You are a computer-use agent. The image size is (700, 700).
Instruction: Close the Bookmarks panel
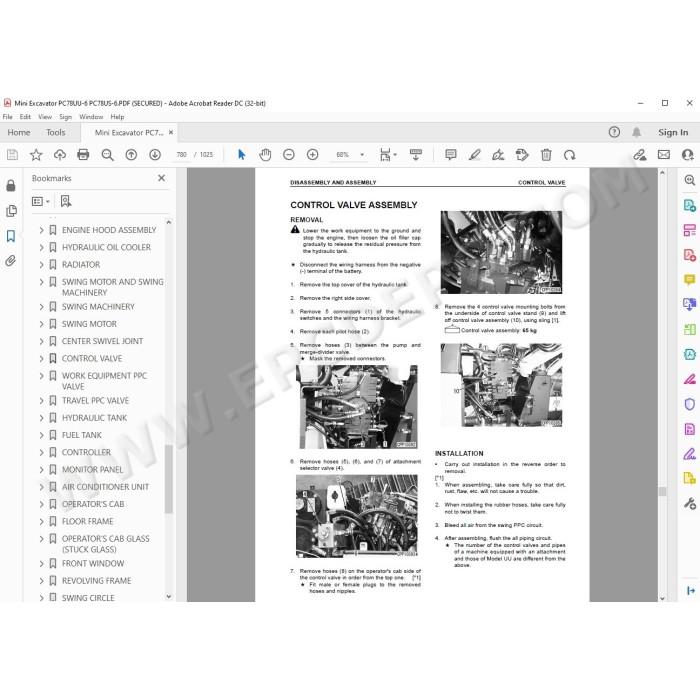[162, 178]
